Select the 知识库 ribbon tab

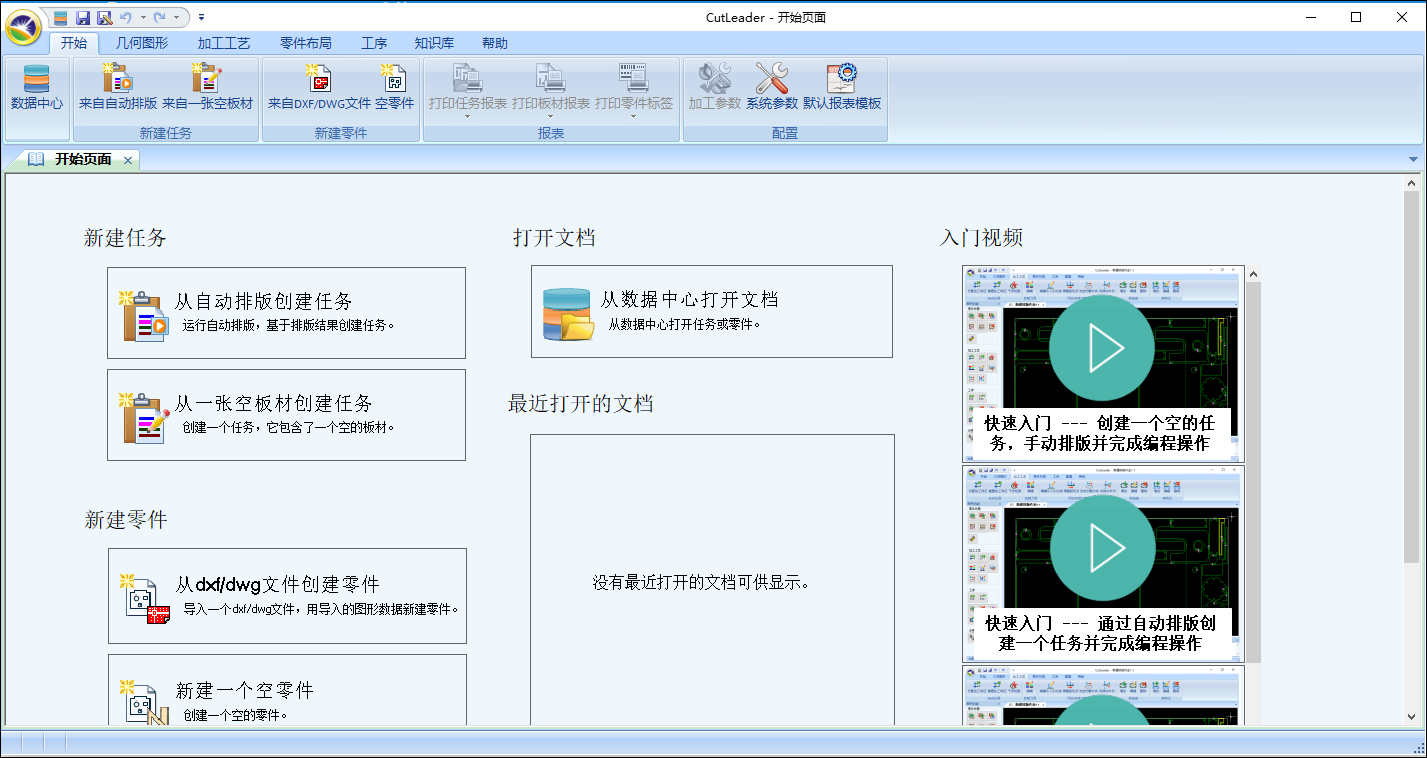(x=434, y=43)
